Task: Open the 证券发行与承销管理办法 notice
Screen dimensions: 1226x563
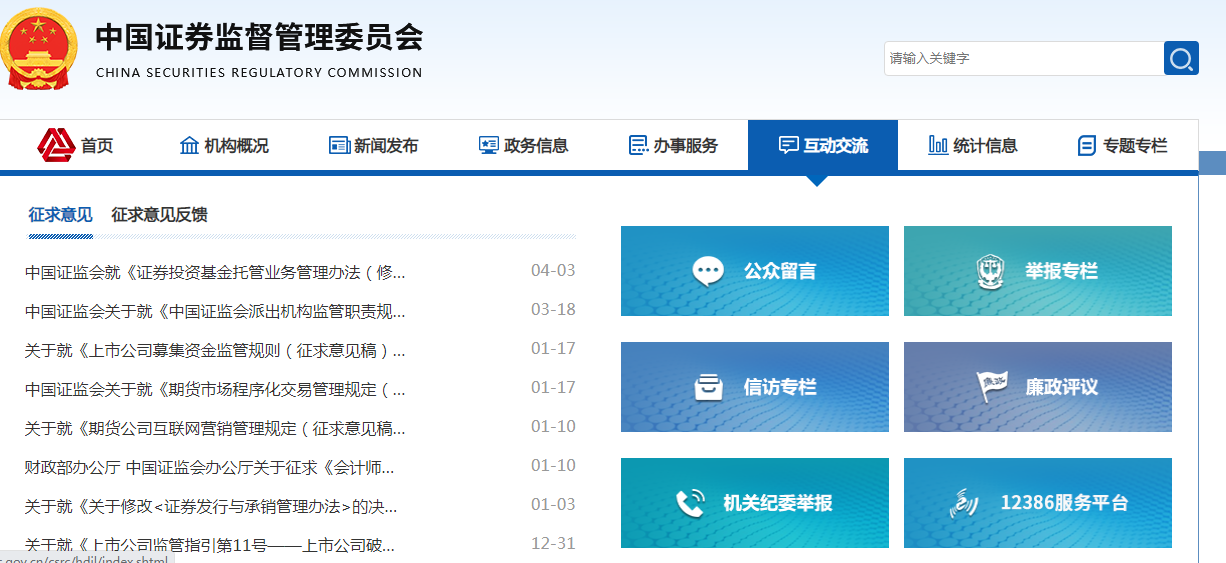Action: (211, 506)
